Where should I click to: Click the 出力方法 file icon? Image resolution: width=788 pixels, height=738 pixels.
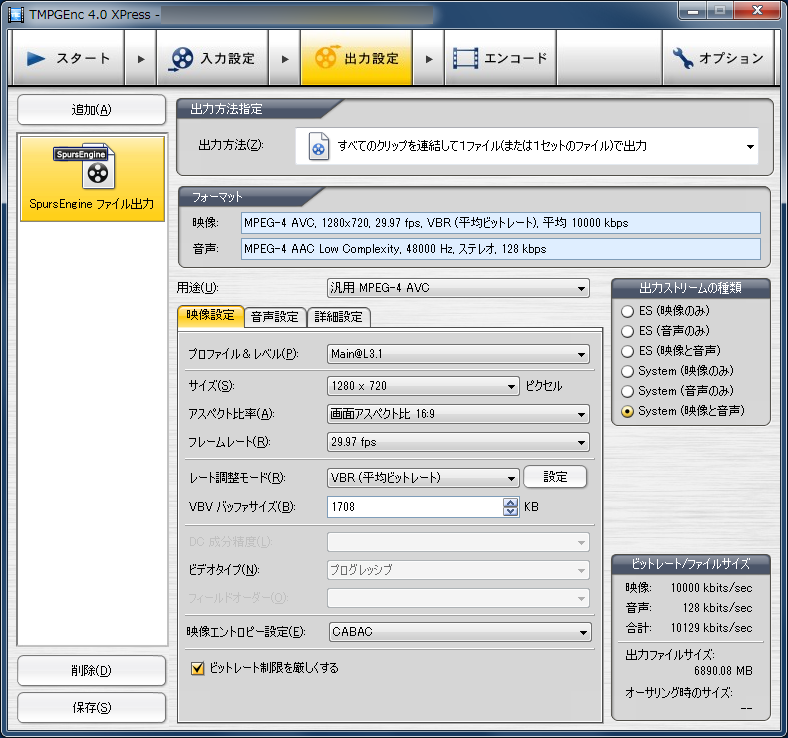[x=319, y=146]
